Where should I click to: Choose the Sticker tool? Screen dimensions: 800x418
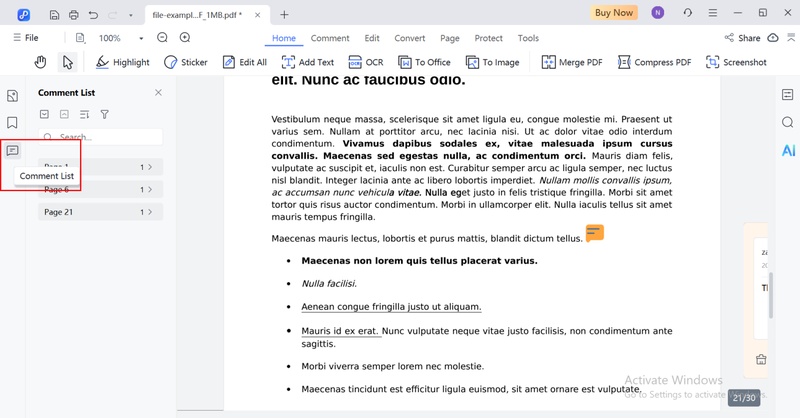point(186,62)
